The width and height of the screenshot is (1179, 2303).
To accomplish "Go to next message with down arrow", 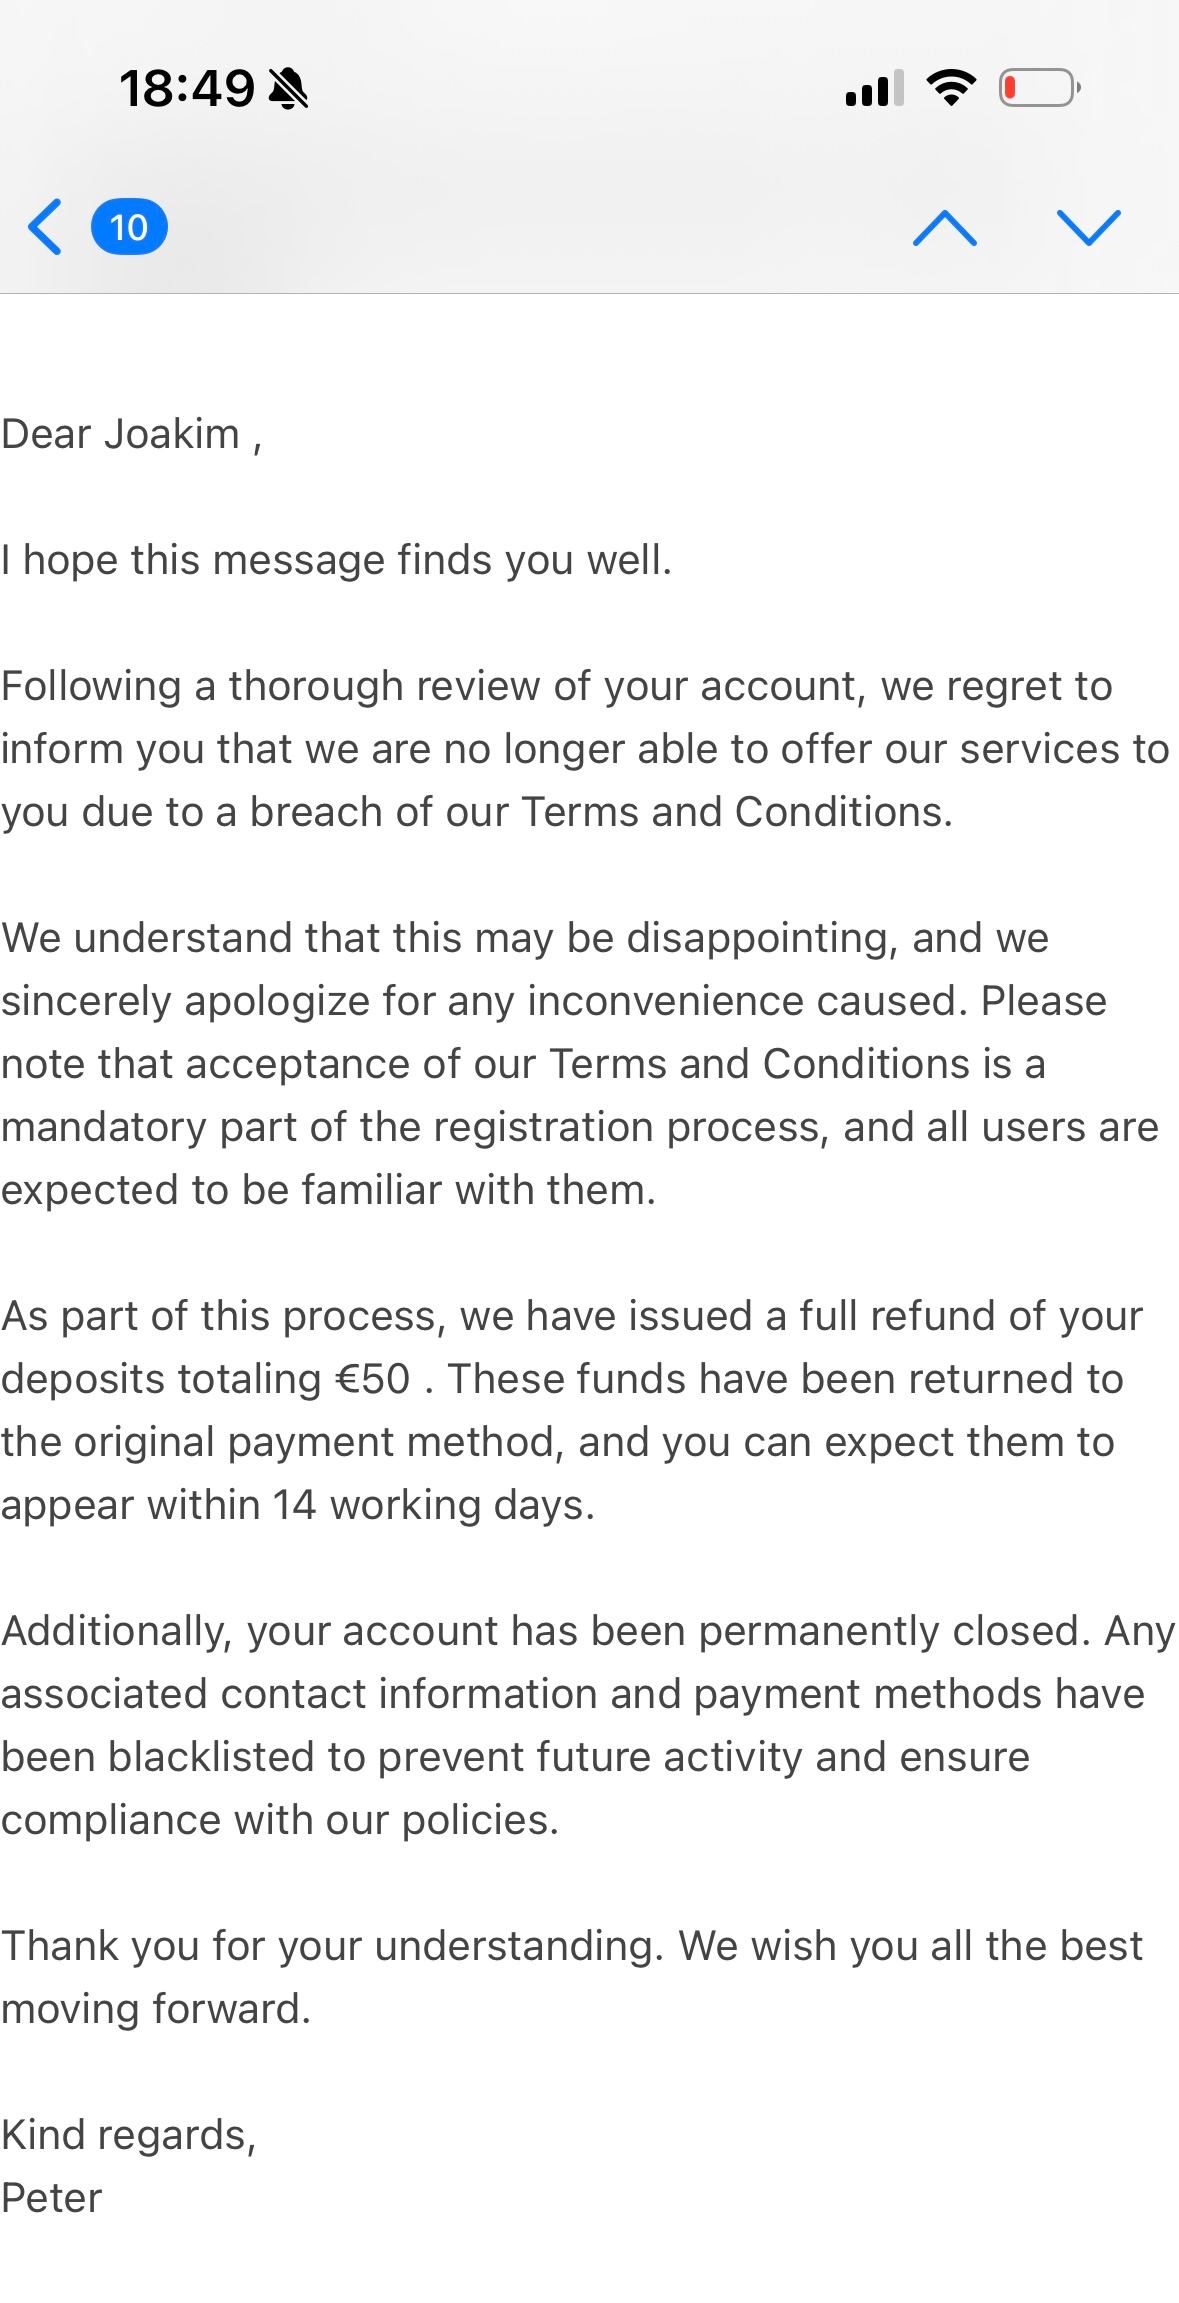I will 1088,227.
